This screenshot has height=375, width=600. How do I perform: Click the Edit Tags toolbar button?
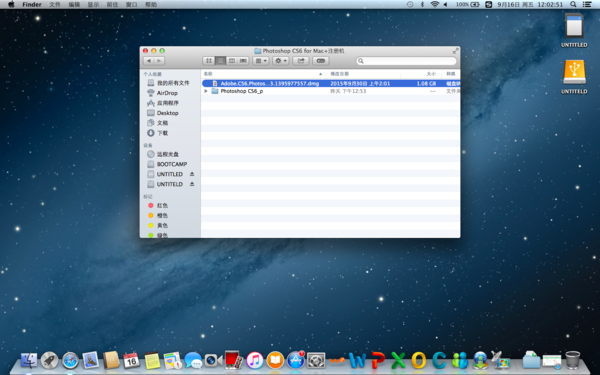coord(321,61)
